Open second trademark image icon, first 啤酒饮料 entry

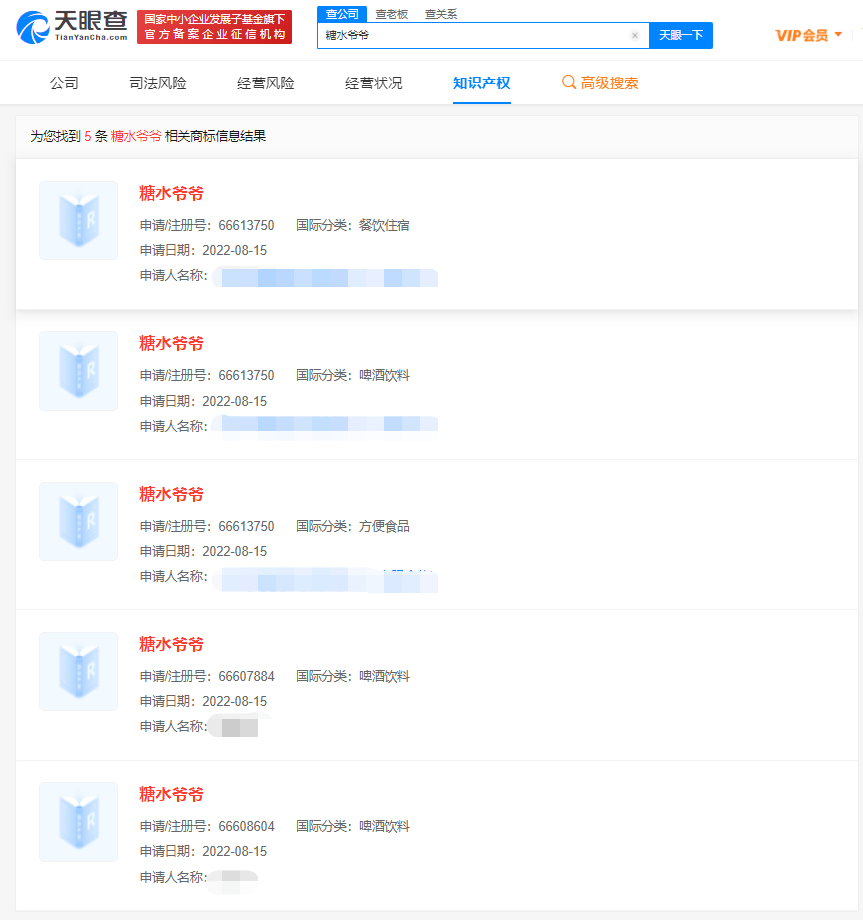[78, 371]
